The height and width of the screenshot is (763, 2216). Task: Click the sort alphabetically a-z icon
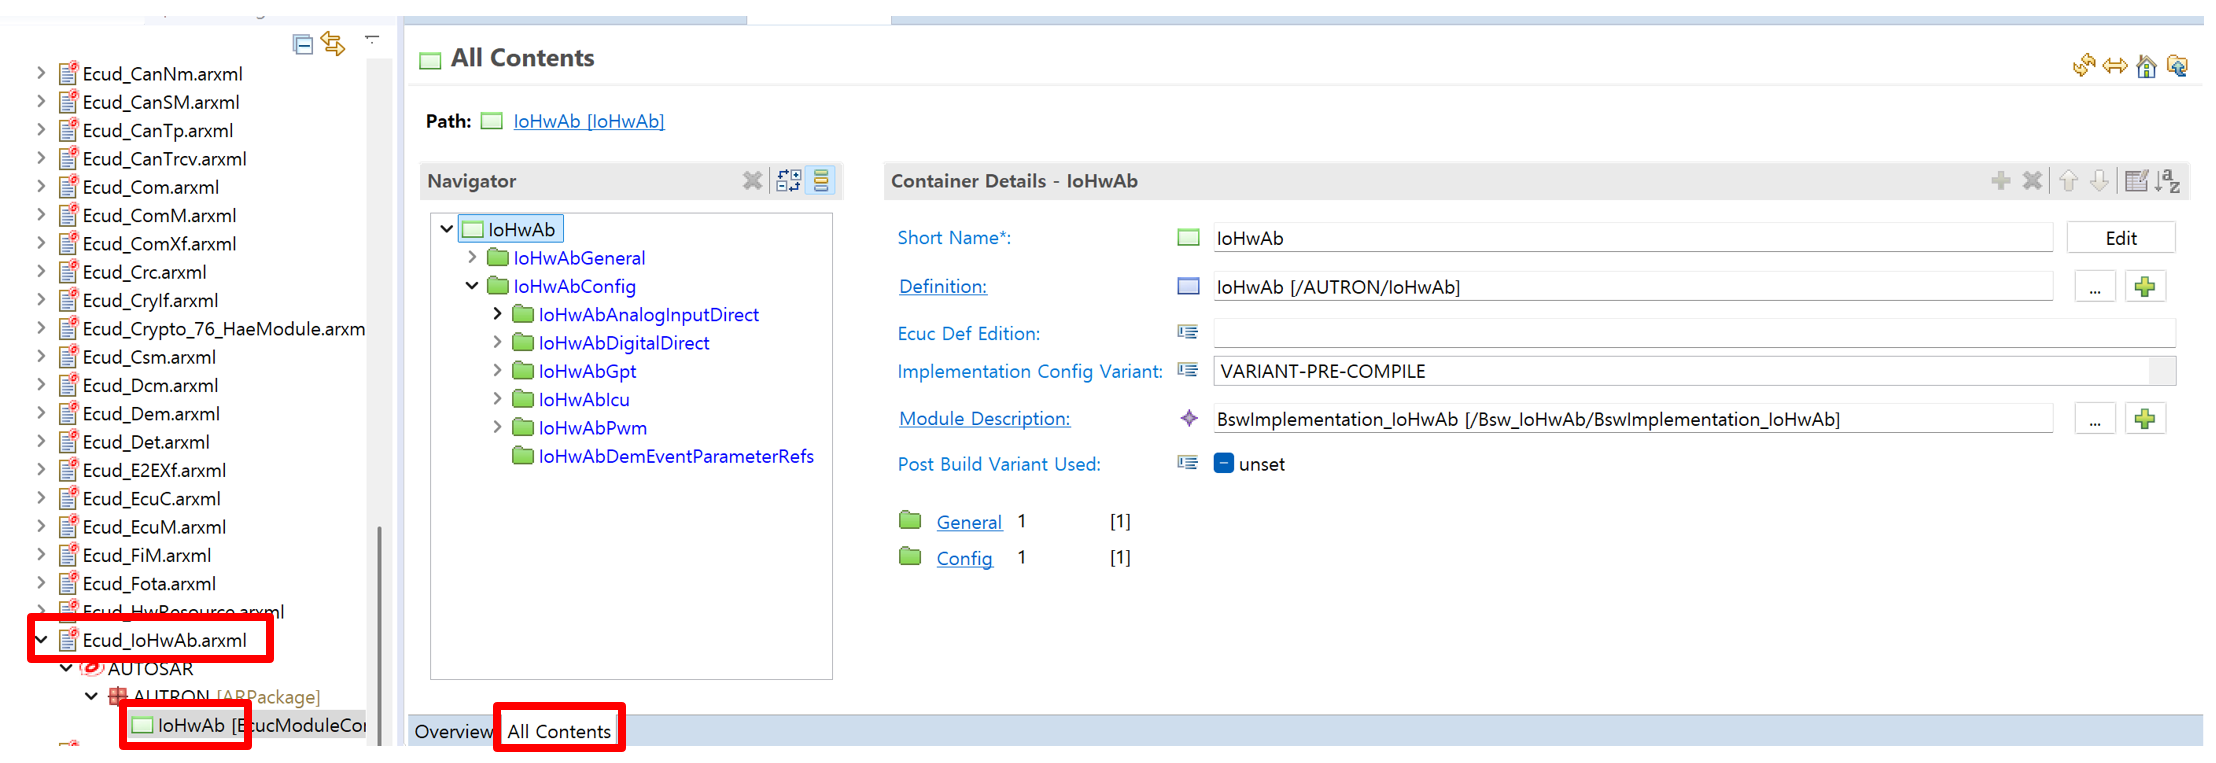(2167, 181)
